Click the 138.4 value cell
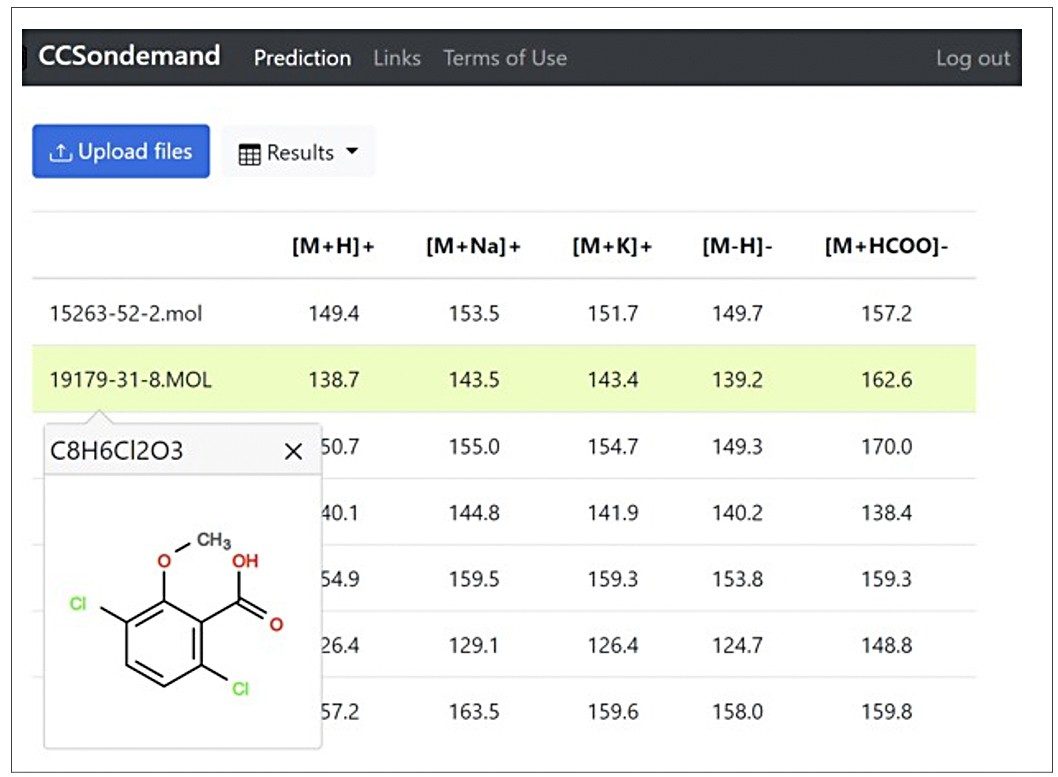 (x=887, y=513)
